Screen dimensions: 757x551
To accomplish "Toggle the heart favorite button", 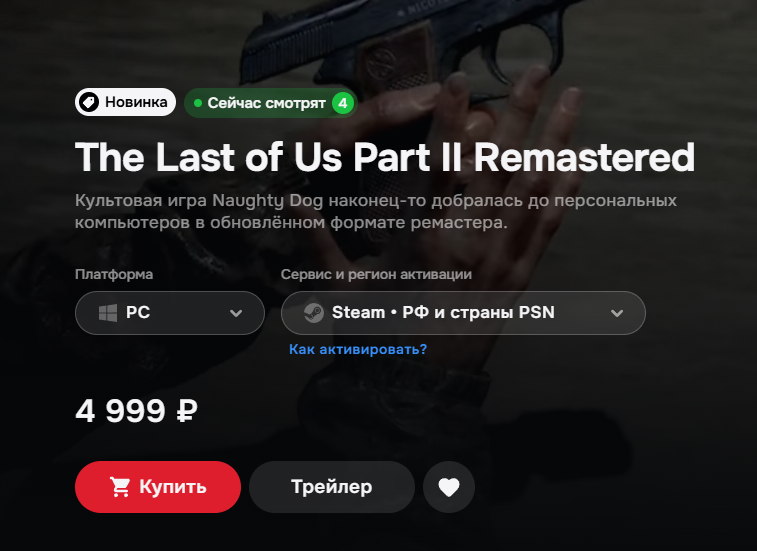I will (x=449, y=487).
